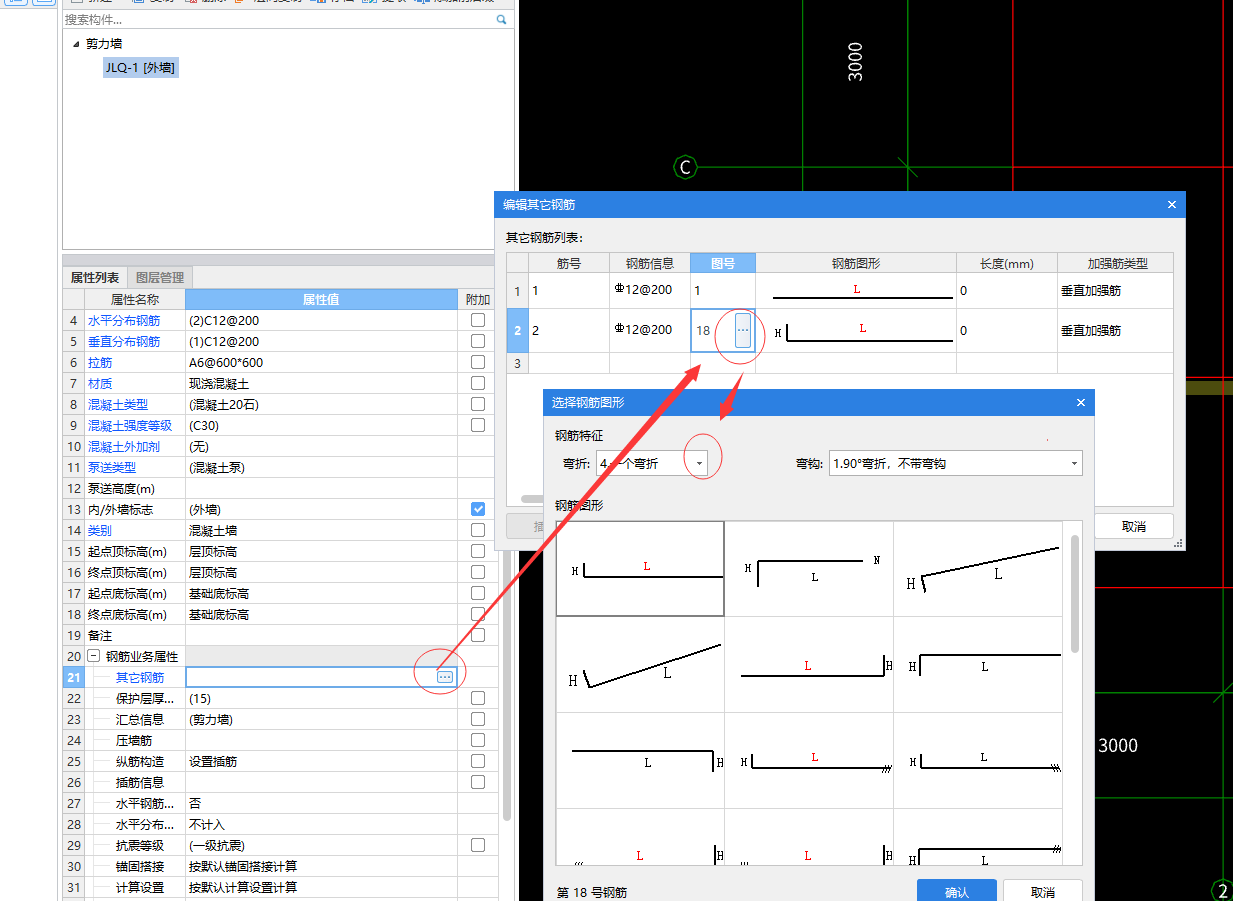Screen dimensions: 1233x901
Task: Collapse the 钢筋业务属性 group
Action: (93, 656)
